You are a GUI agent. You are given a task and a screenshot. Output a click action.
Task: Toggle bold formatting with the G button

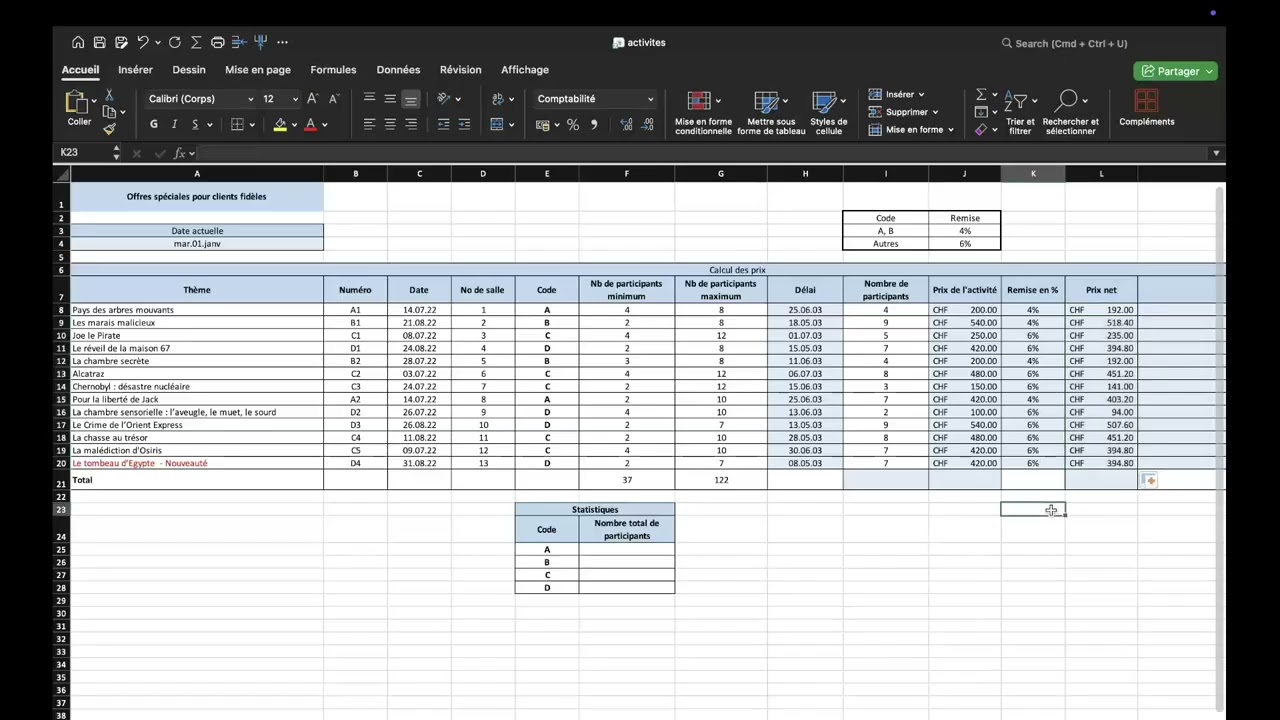[153, 124]
